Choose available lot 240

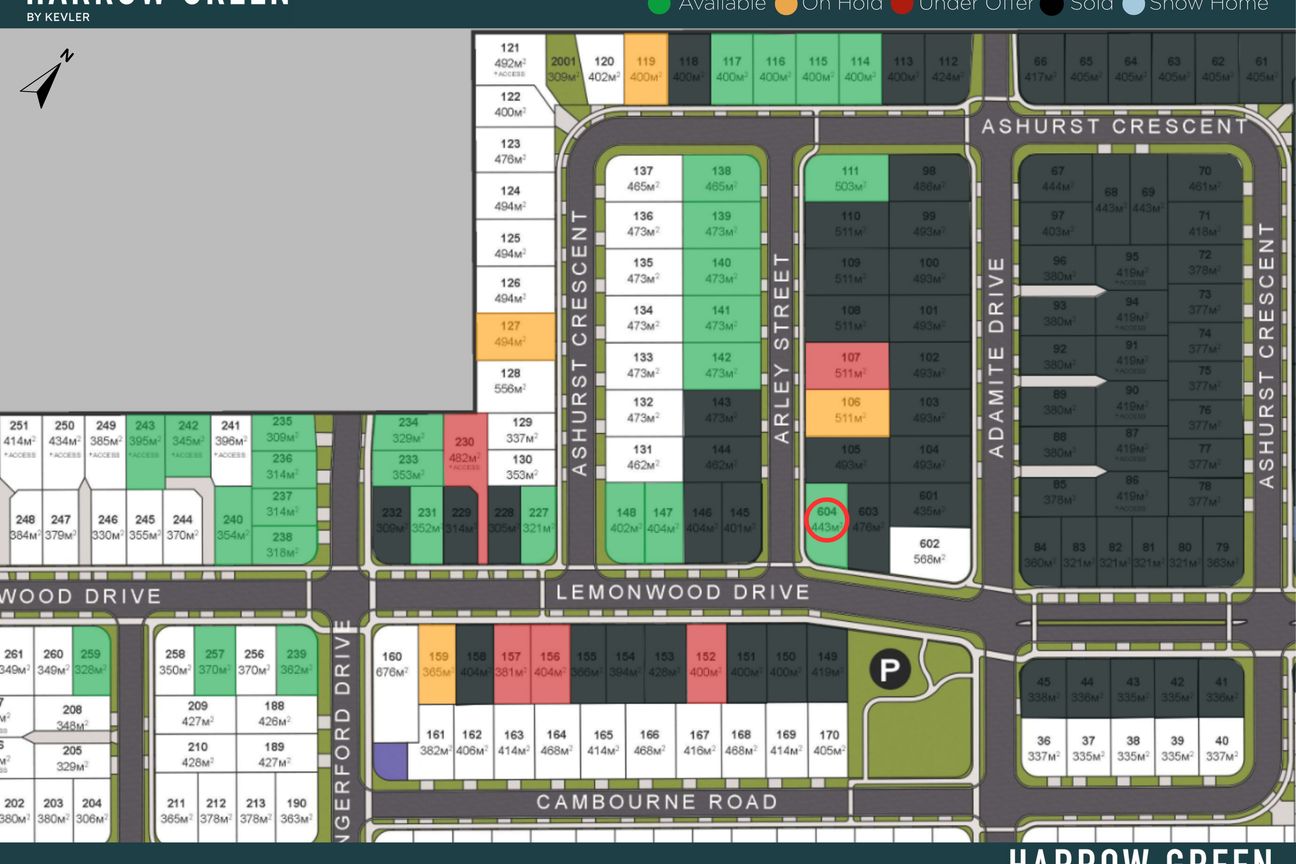click(x=233, y=525)
